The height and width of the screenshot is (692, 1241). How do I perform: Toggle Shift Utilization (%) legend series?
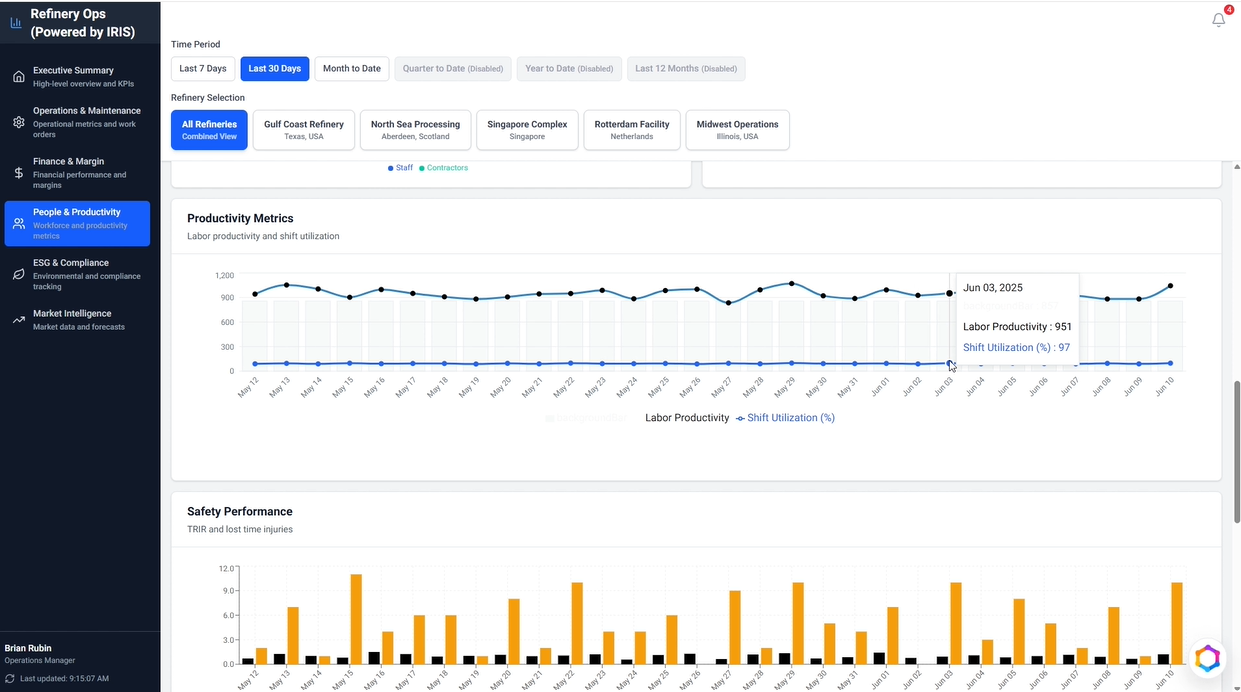click(x=785, y=418)
